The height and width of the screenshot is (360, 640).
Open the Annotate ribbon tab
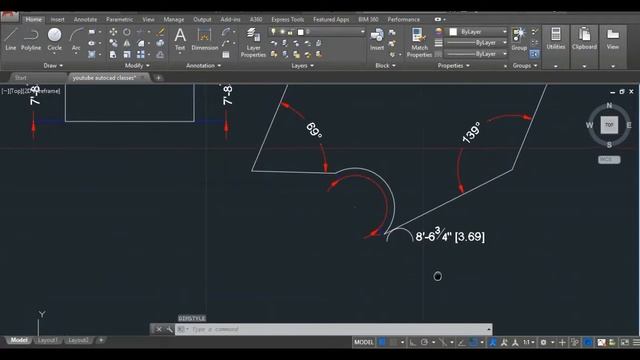[x=85, y=19]
